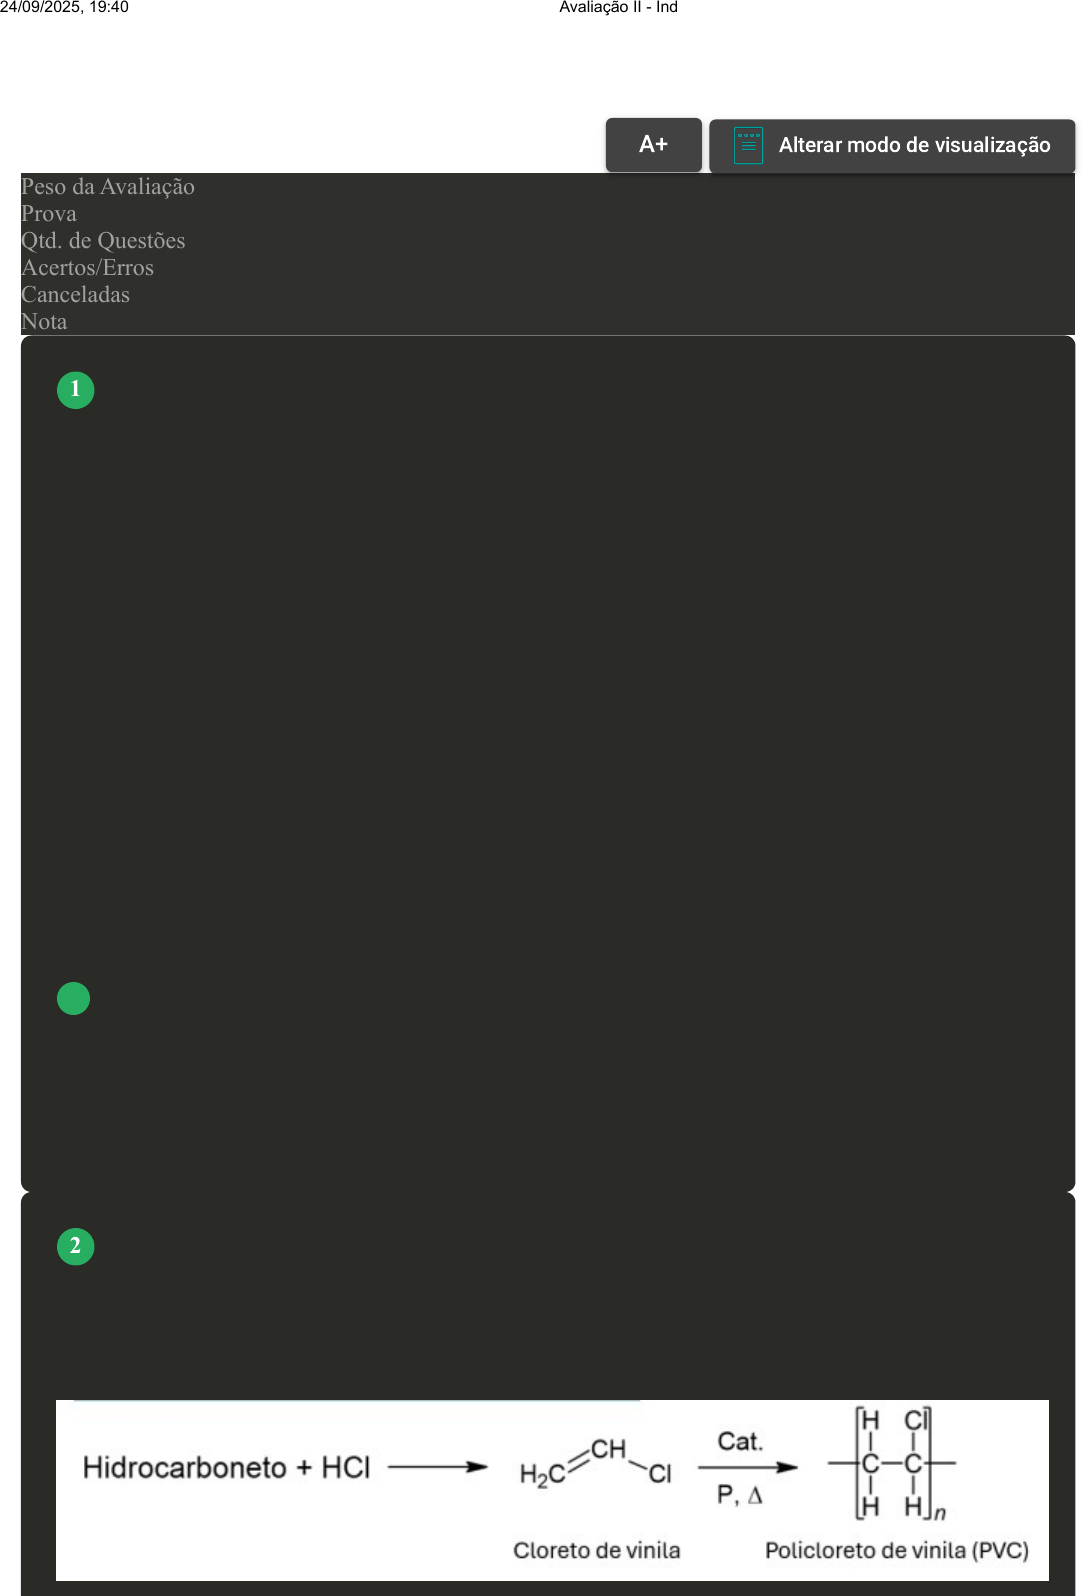Select the question 1 green badge
The width and height of the screenshot is (1086, 1596).
tap(76, 389)
